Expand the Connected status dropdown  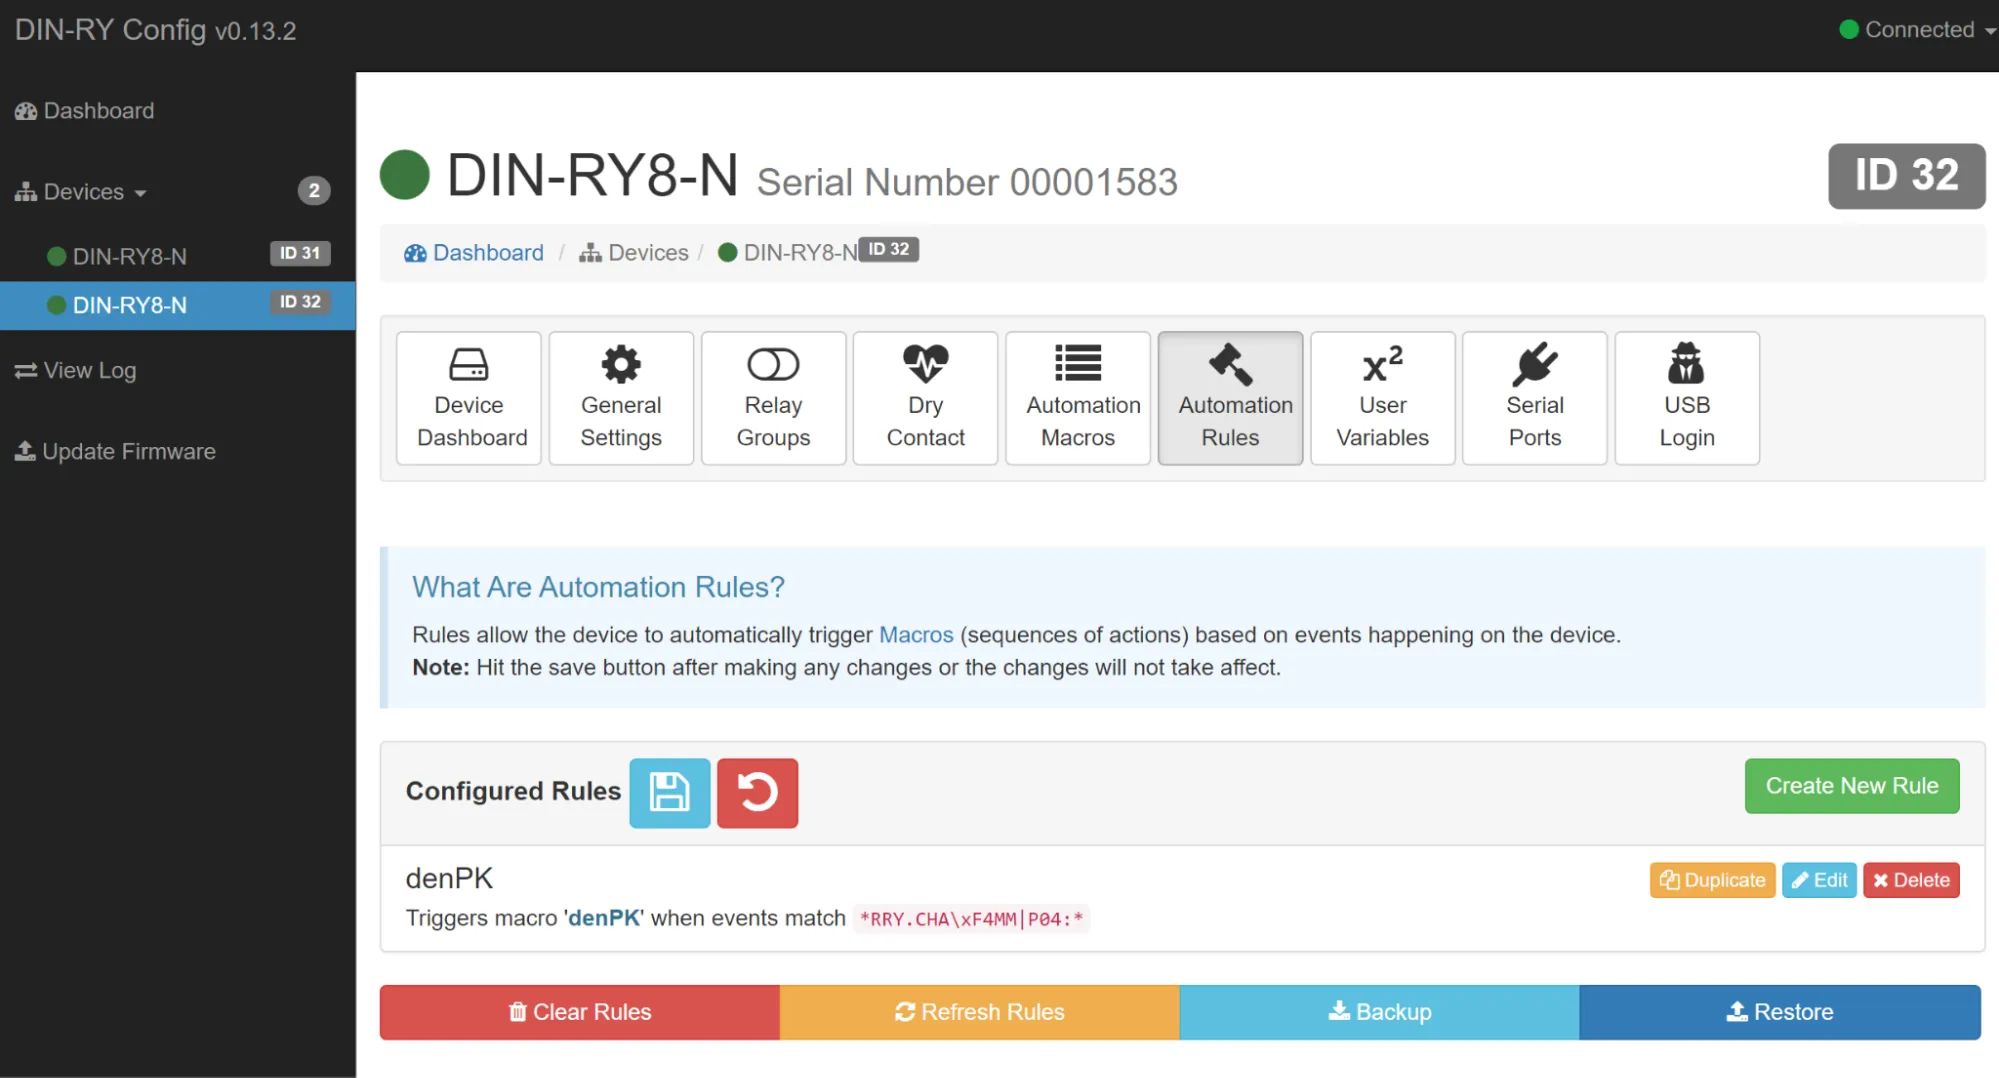1917,30
